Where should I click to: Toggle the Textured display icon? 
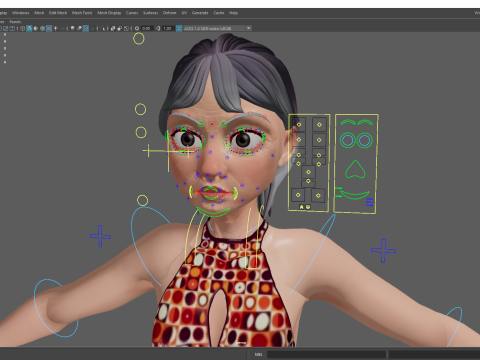[49, 28]
